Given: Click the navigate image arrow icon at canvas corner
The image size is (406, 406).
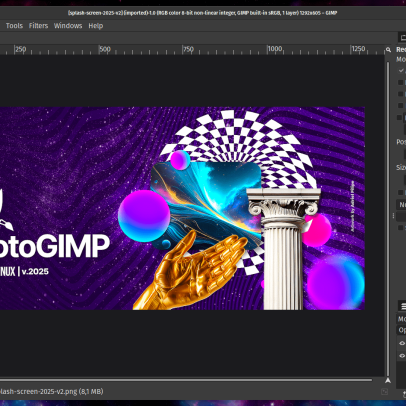Looking at the screenshot, I should (x=388, y=380).
